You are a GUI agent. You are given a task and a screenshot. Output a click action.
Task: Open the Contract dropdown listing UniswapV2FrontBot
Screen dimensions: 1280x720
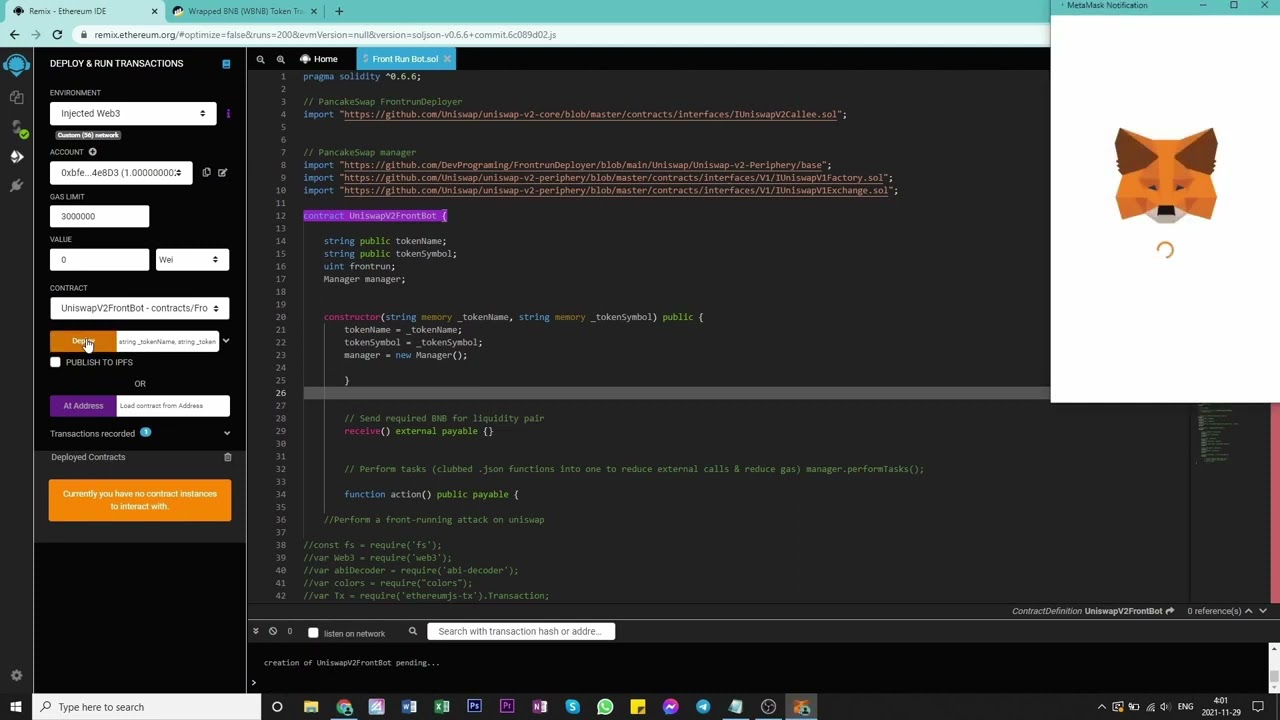(140, 308)
